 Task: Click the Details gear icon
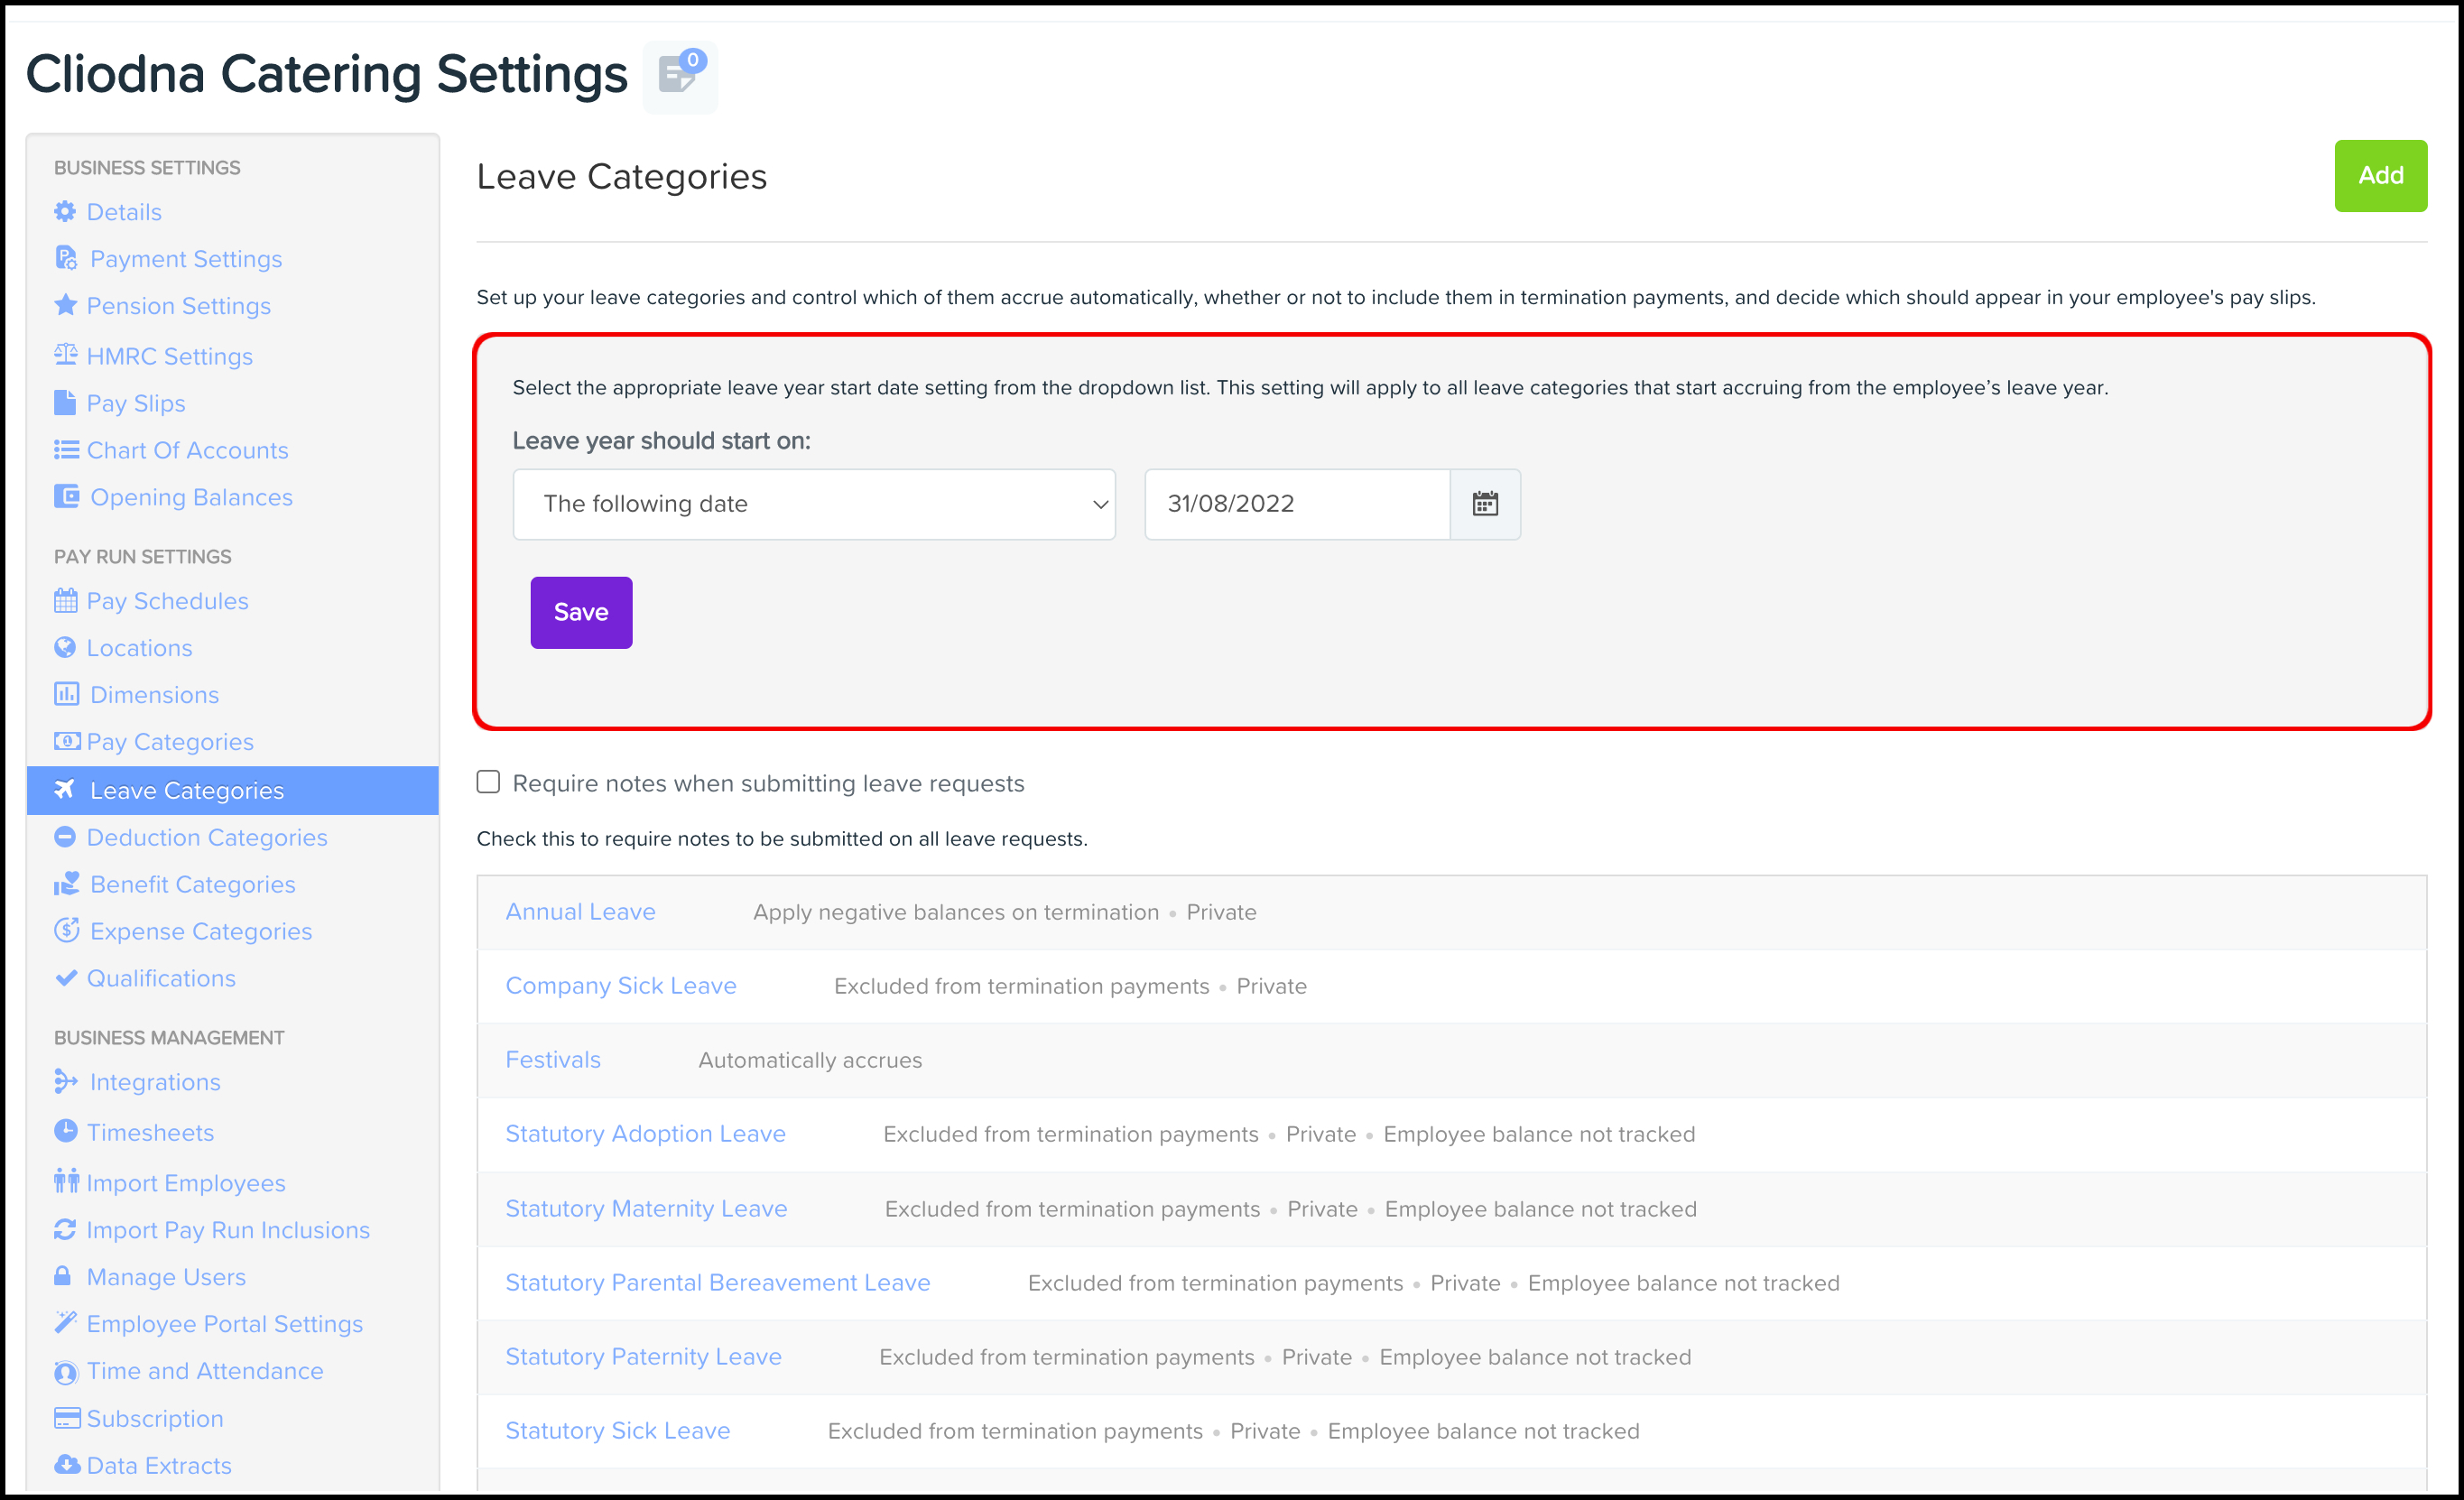coord(65,212)
